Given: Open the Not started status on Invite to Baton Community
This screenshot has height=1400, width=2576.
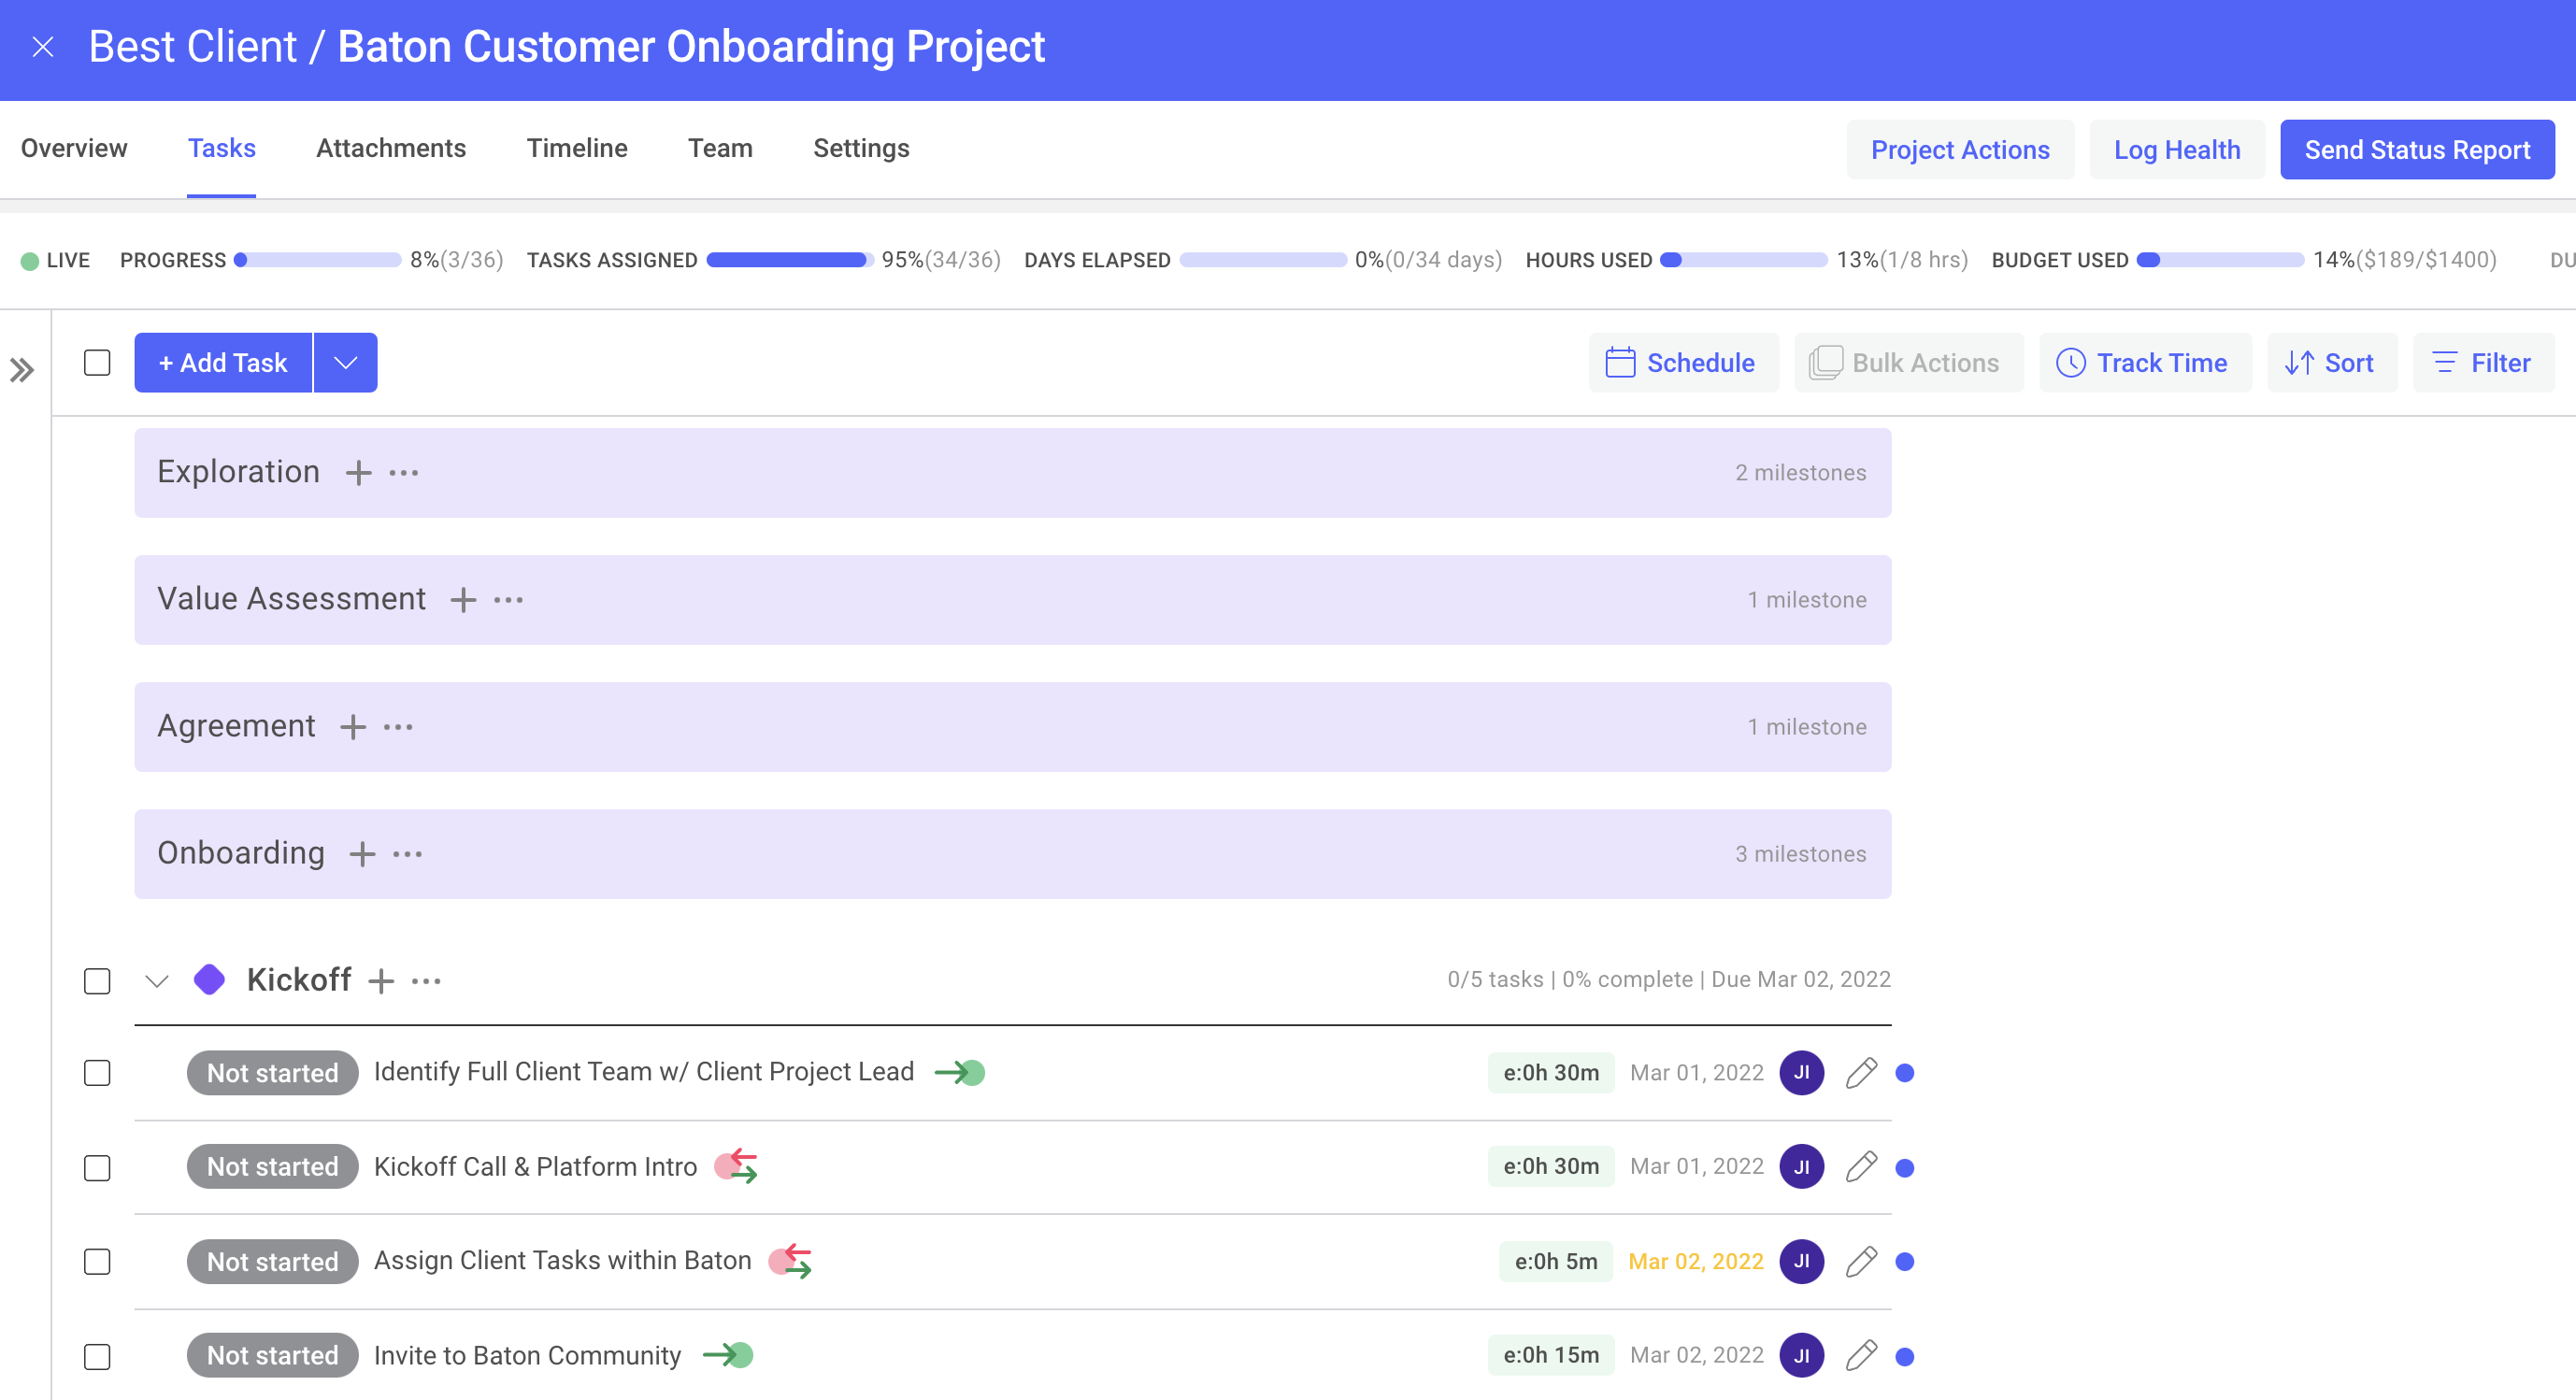Looking at the screenshot, I should click(x=272, y=1355).
